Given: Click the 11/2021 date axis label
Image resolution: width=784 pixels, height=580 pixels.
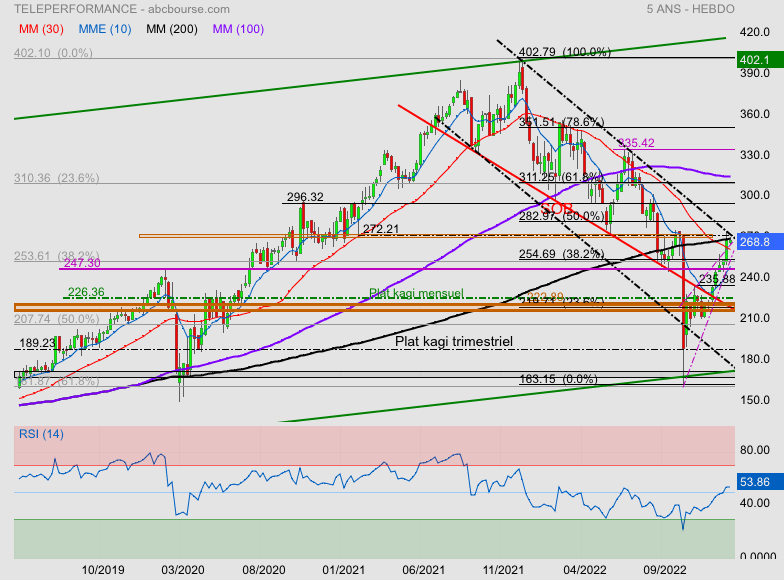Looking at the screenshot, I should pos(503,570).
